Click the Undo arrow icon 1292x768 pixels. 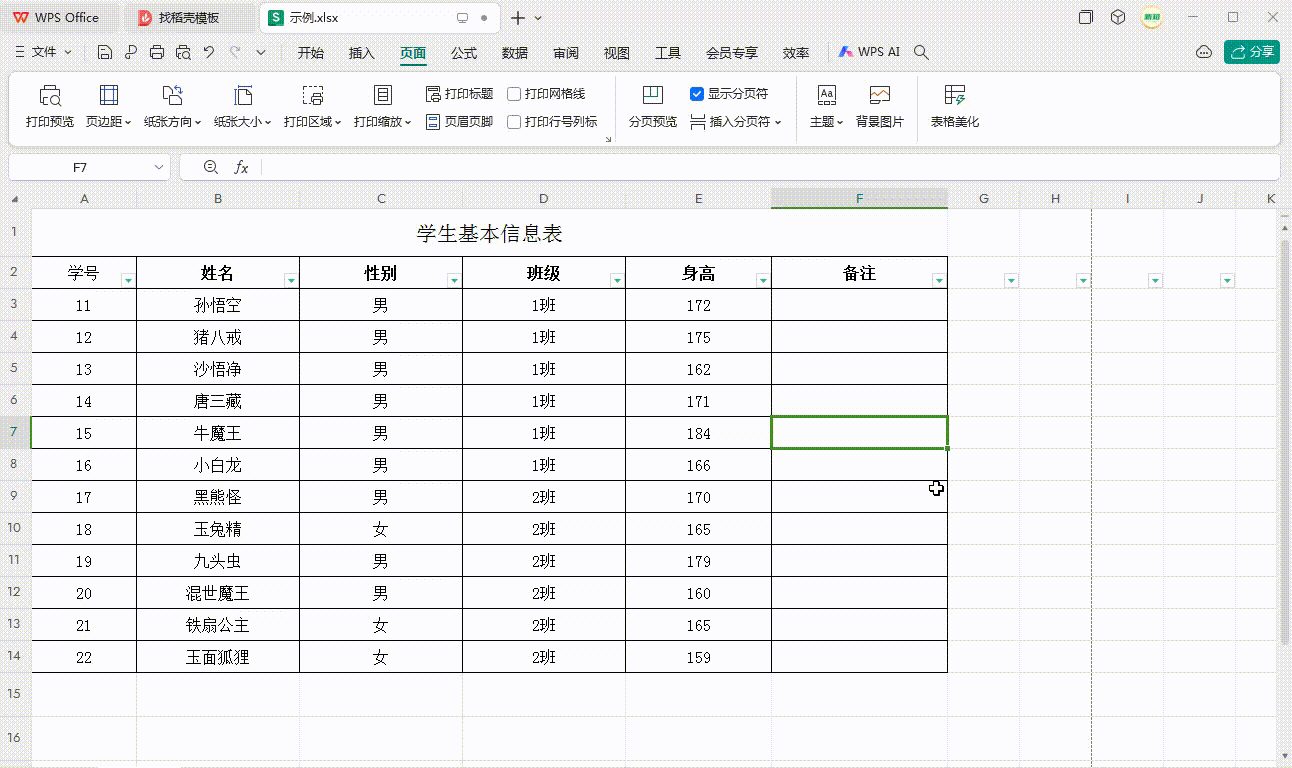point(209,52)
